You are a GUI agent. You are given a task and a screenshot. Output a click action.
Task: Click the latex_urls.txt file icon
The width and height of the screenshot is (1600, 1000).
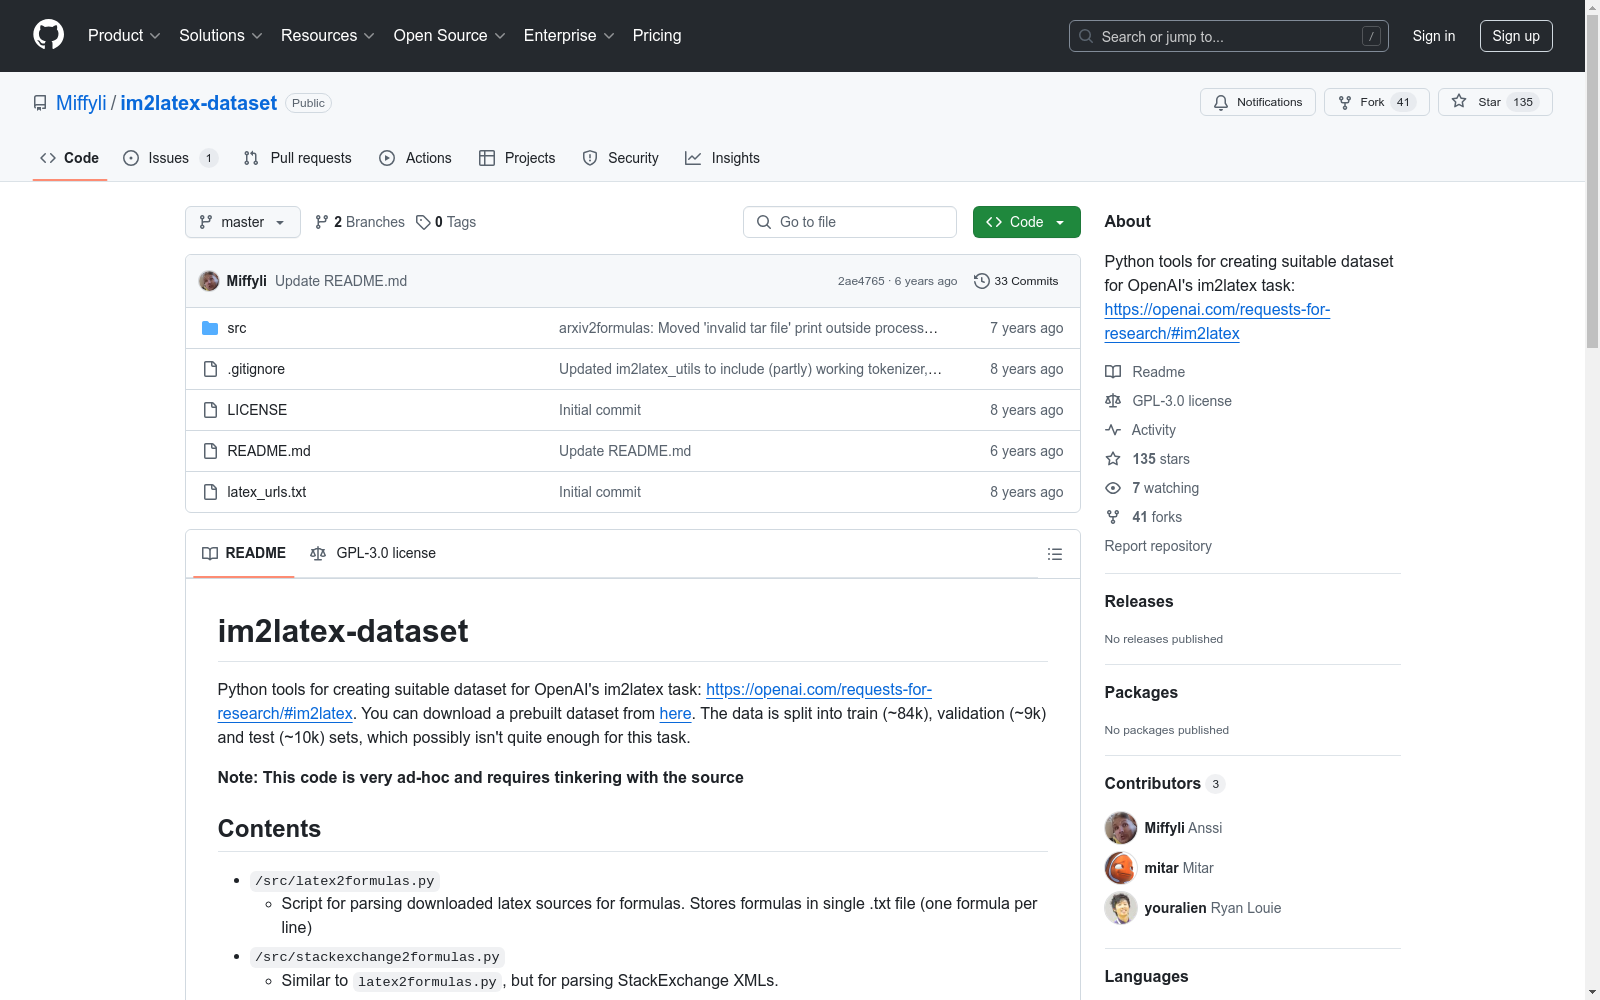click(210, 492)
